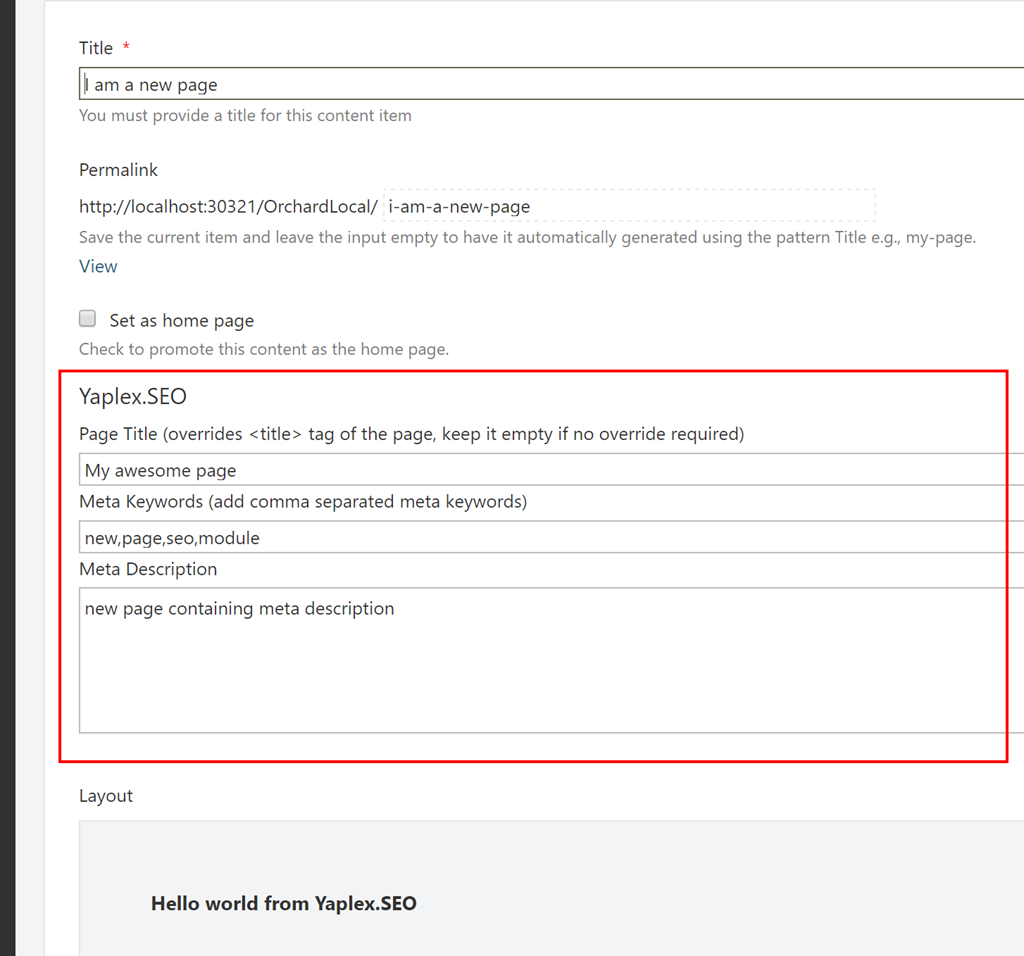Click the 'Meta Keywords' label text
Viewport: 1024px width, 956px height.
(x=302, y=502)
